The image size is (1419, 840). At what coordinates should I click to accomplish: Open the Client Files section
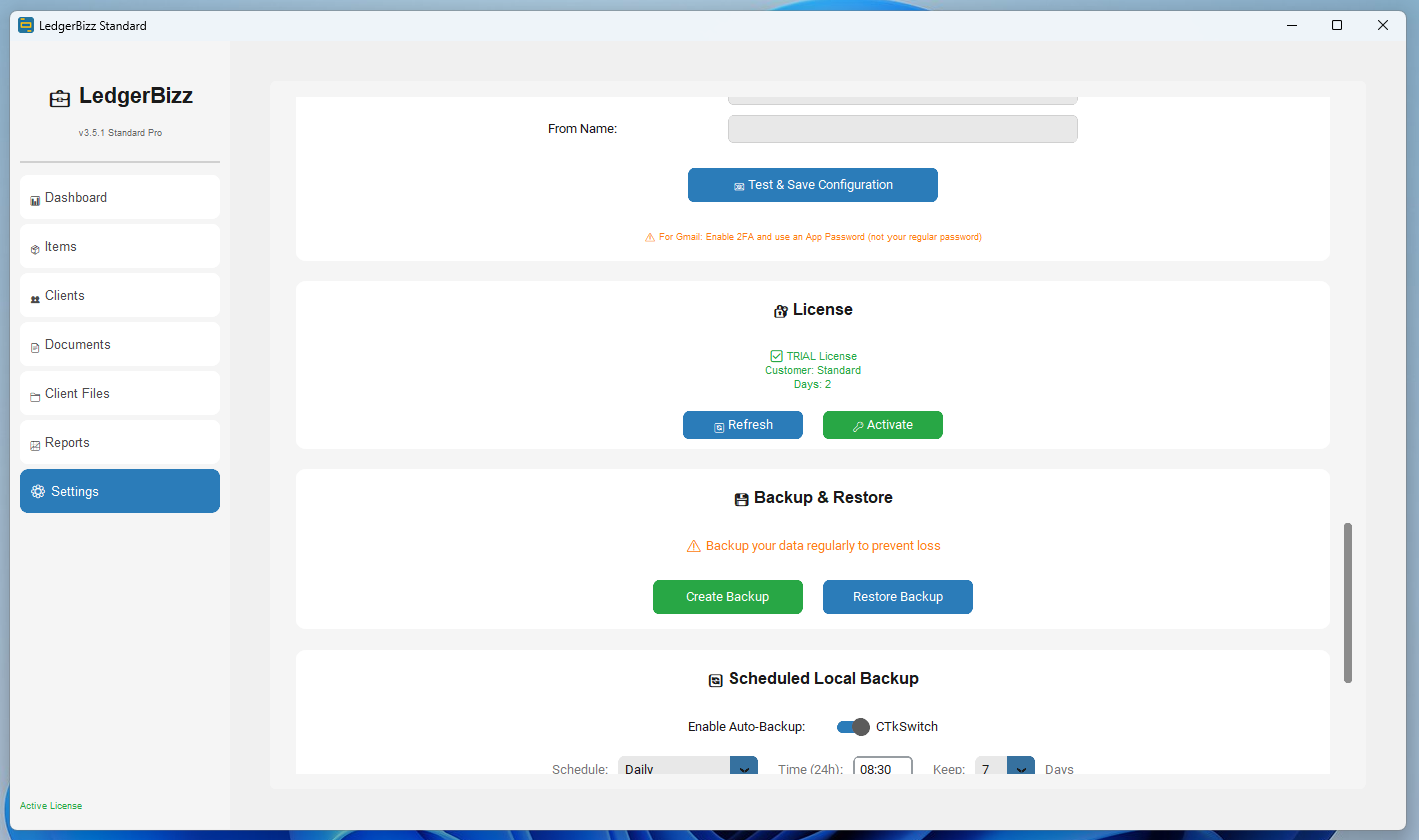tap(120, 393)
